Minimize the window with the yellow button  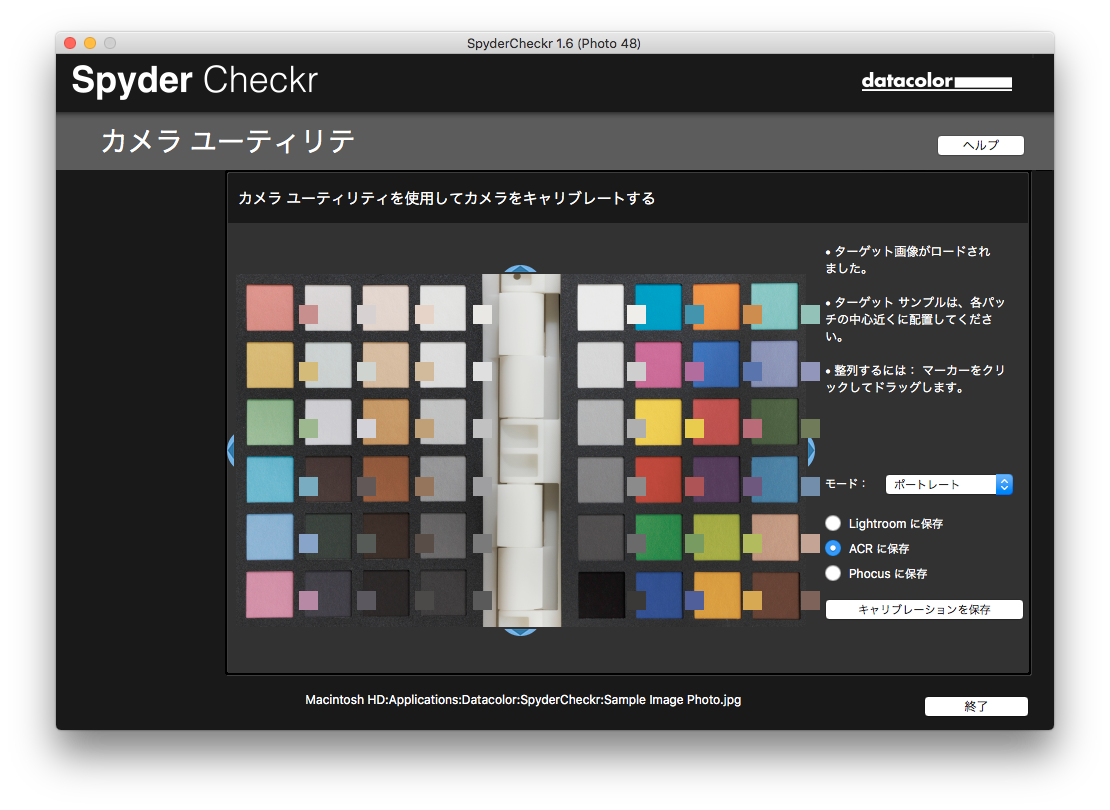coord(90,43)
